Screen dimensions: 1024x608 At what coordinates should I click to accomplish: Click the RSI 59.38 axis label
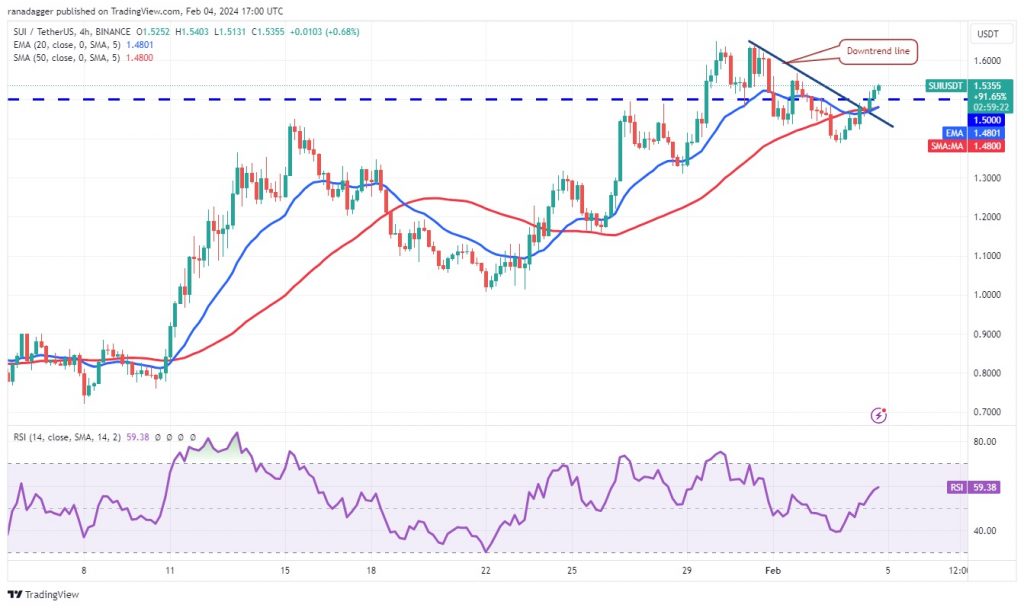point(974,487)
